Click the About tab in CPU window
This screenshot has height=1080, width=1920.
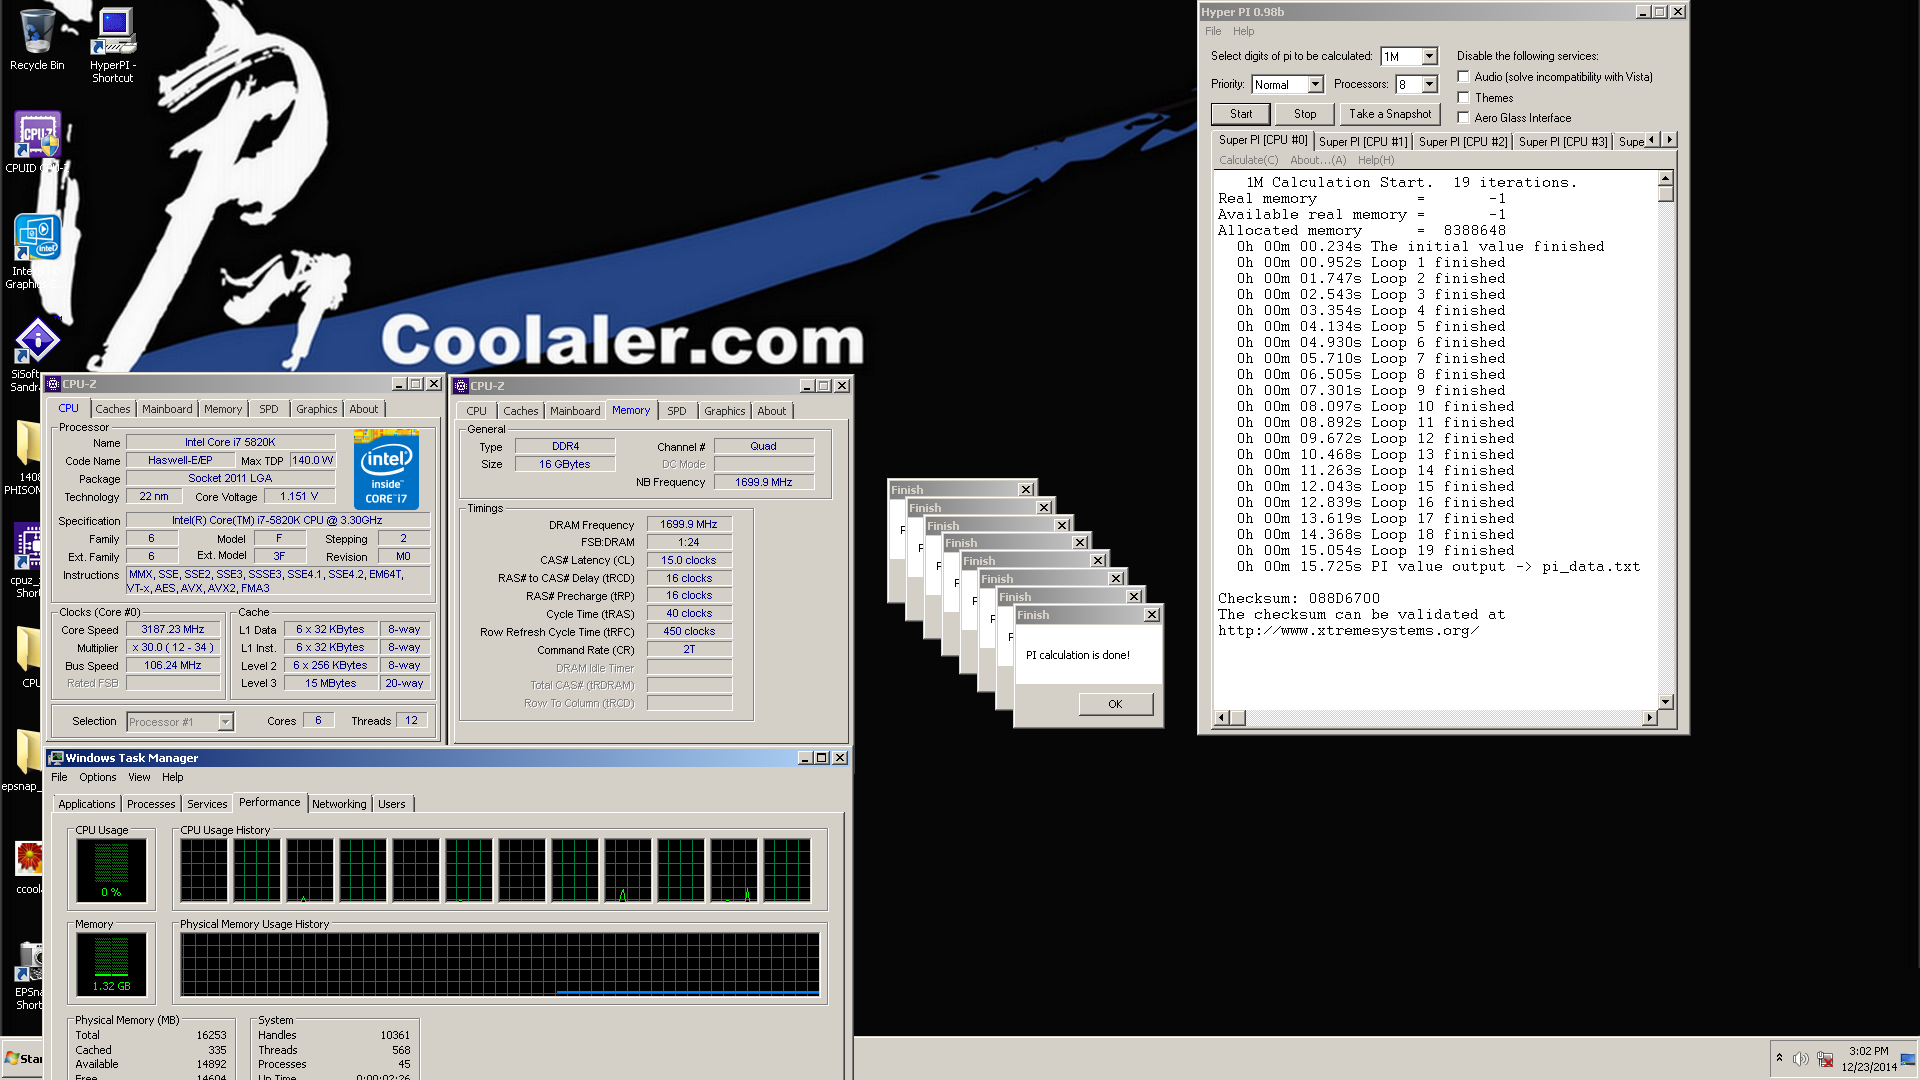(x=364, y=409)
